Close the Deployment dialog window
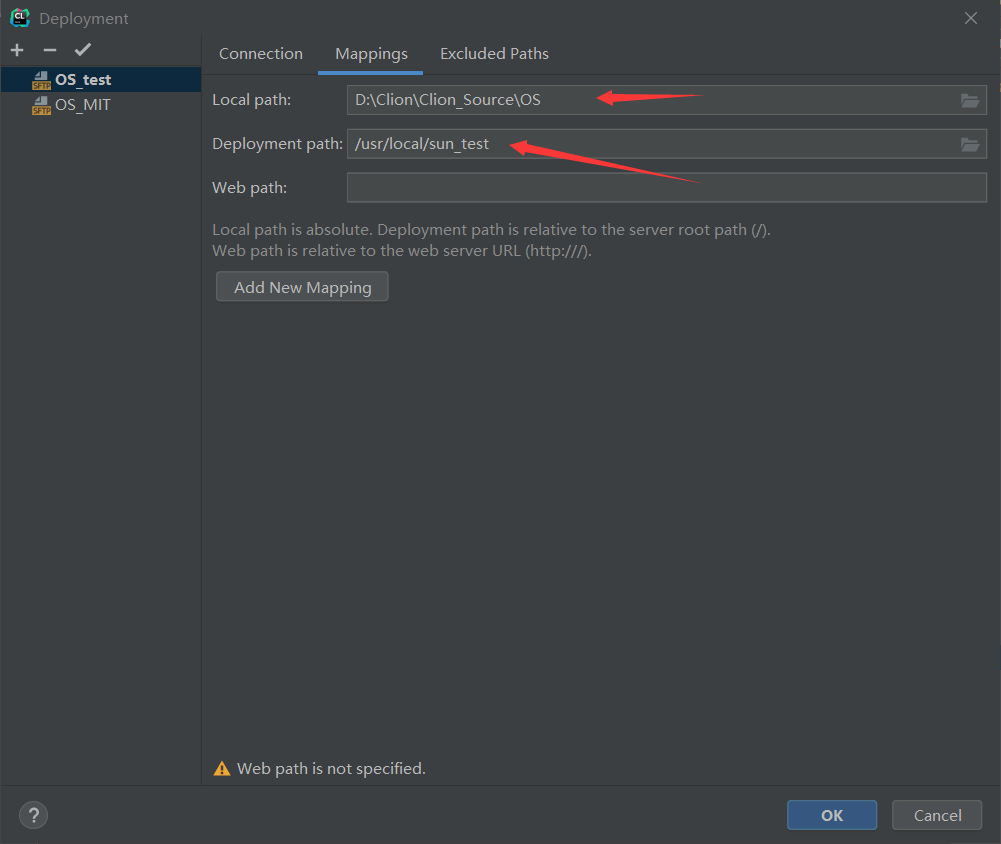The width and height of the screenshot is (1001, 844). pyautogui.click(x=970, y=18)
